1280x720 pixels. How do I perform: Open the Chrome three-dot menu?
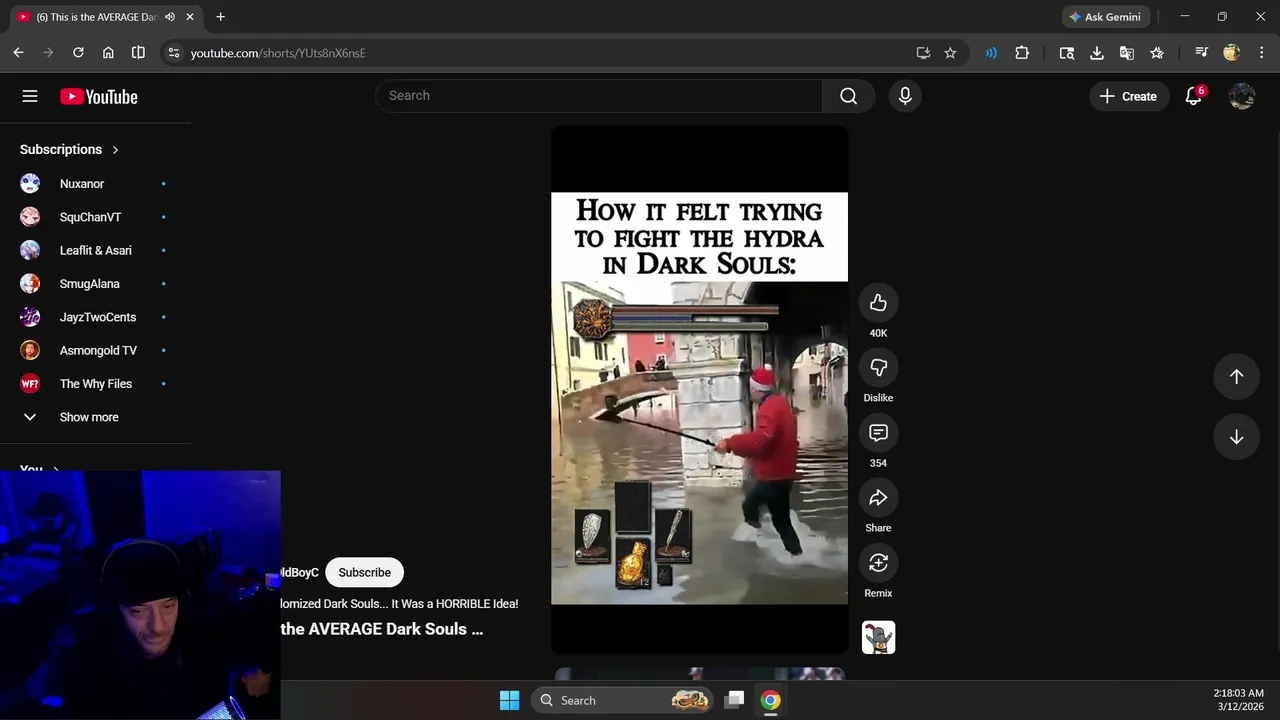(1261, 53)
